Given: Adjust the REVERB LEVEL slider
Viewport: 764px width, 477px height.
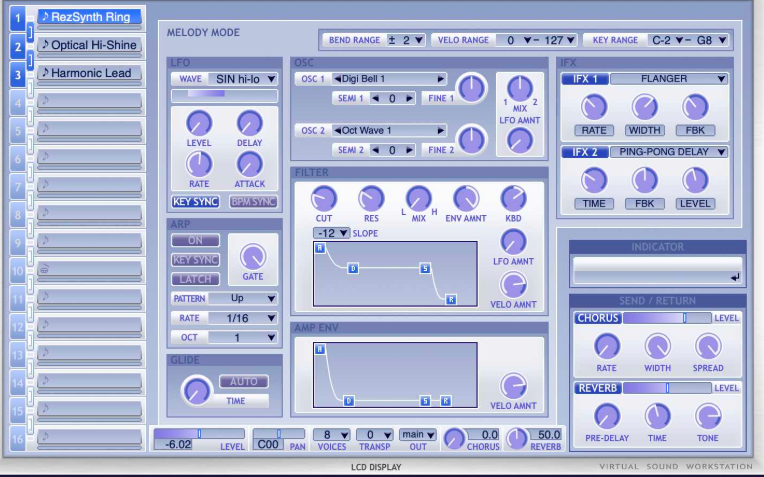Looking at the screenshot, I should click(x=667, y=388).
